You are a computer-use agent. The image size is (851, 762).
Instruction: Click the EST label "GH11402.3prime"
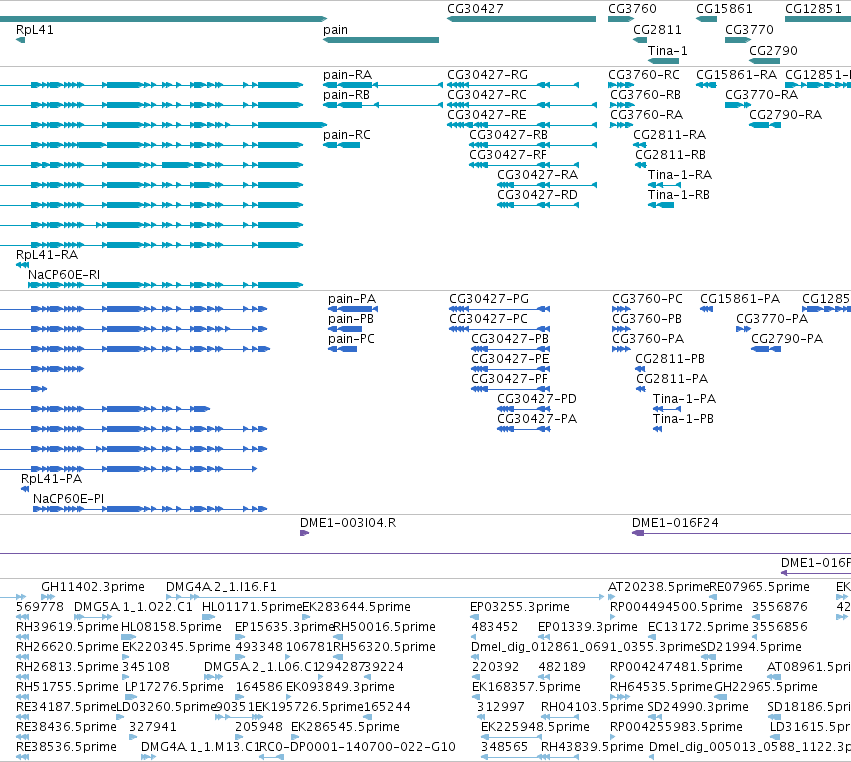click(93, 587)
